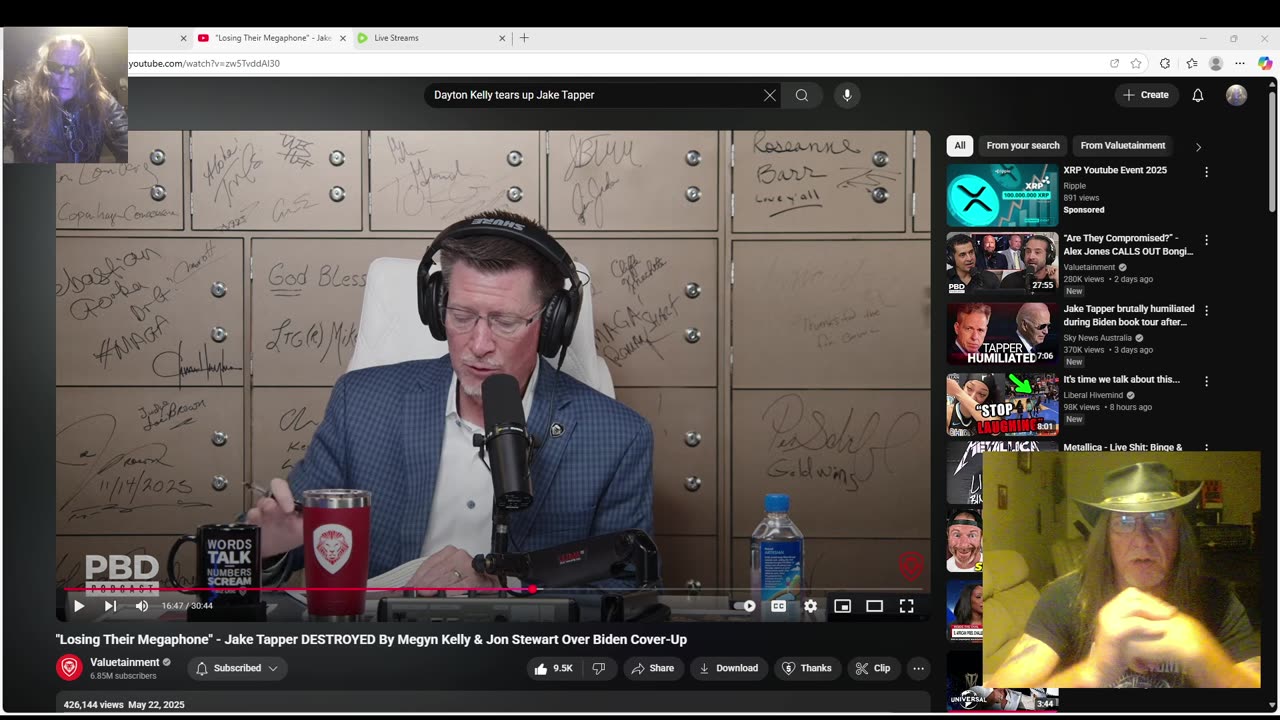Open more actions ellipsis below video
The height and width of the screenshot is (720, 1280).
click(x=918, y=668)
